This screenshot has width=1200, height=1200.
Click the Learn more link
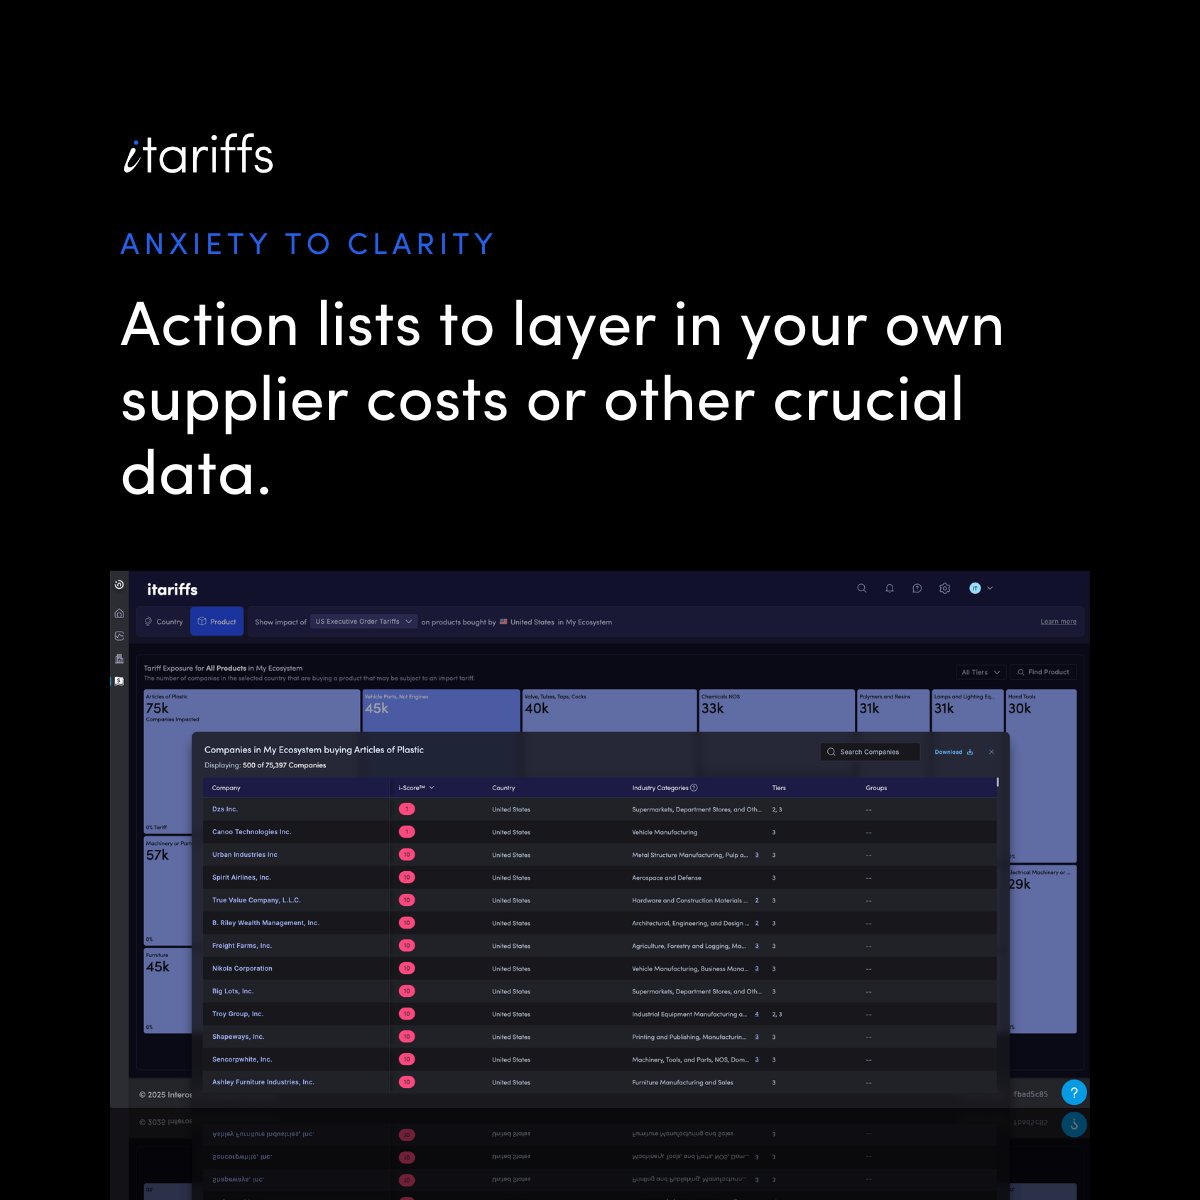tap(1058, 622)
